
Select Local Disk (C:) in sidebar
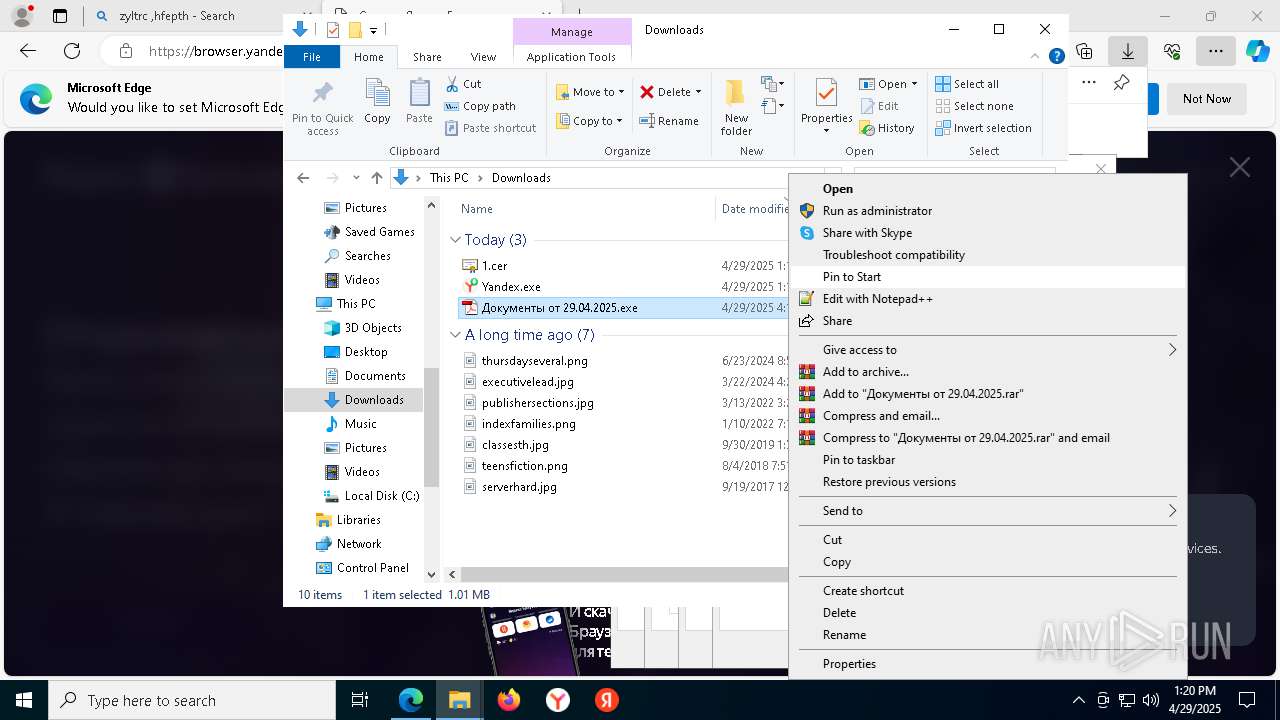coord(371,496)
